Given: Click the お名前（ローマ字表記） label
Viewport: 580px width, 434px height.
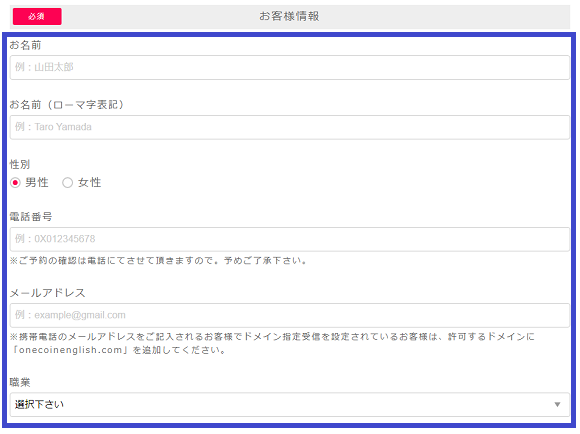Looking at the screenshot, I should pos(67,105).
